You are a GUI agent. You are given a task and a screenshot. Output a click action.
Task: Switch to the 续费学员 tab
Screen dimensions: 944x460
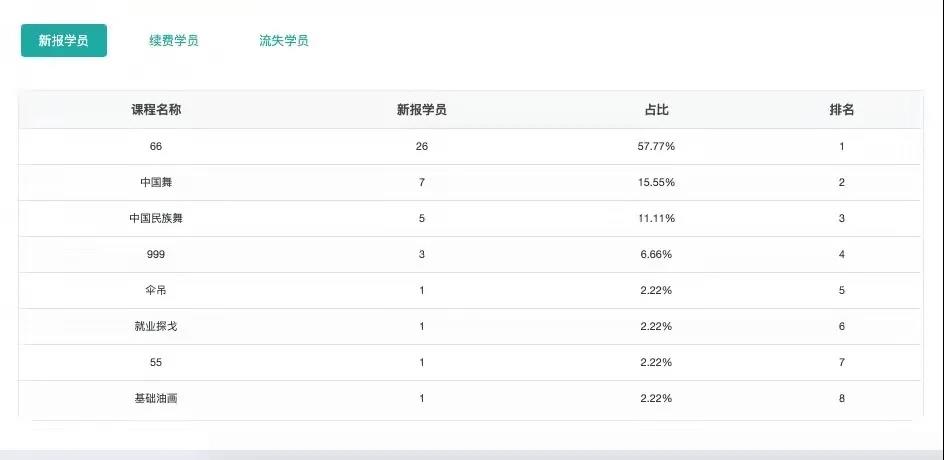pyautogui.click(x=174, y=41)
